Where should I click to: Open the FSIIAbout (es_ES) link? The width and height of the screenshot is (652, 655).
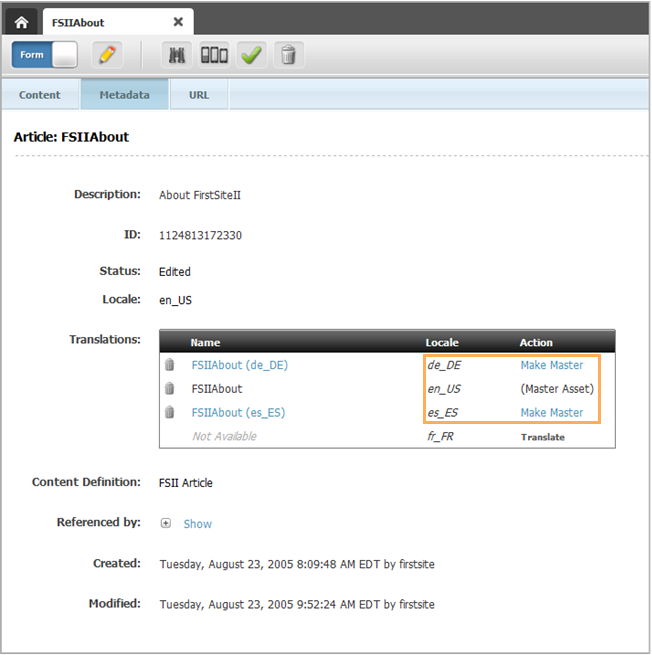tap(238, 413)
